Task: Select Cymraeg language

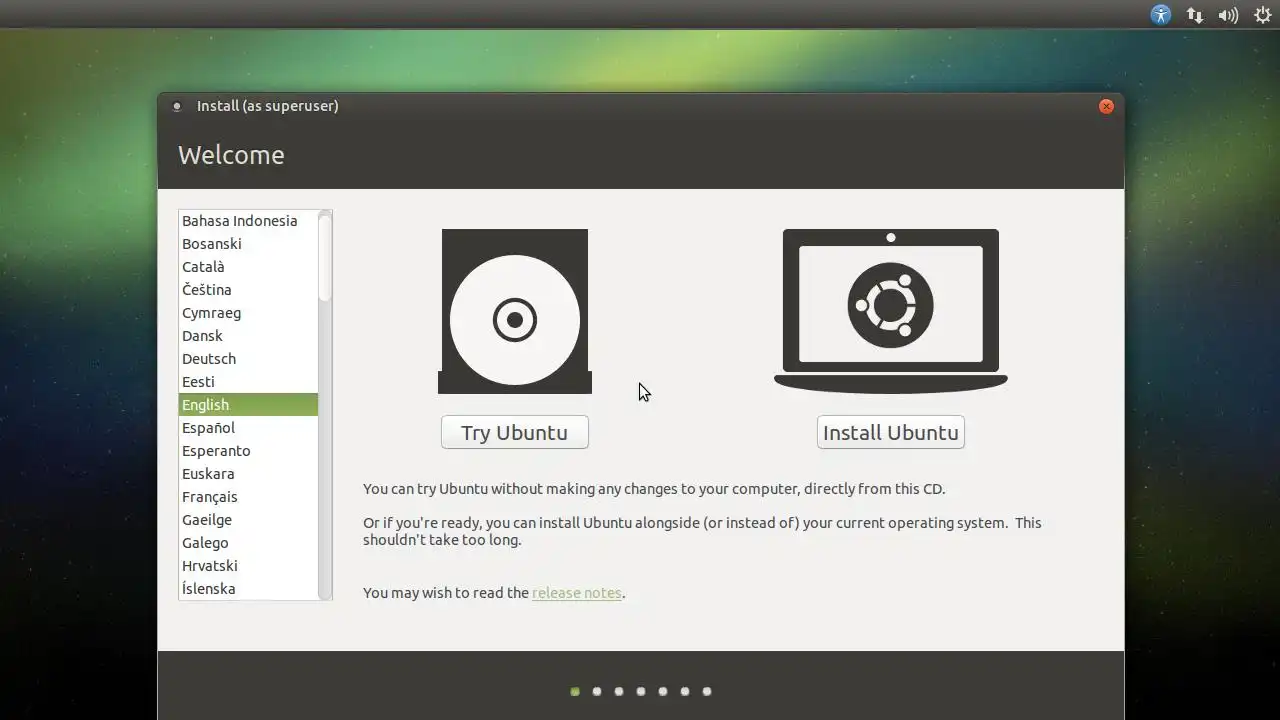Action: point(248,313)
